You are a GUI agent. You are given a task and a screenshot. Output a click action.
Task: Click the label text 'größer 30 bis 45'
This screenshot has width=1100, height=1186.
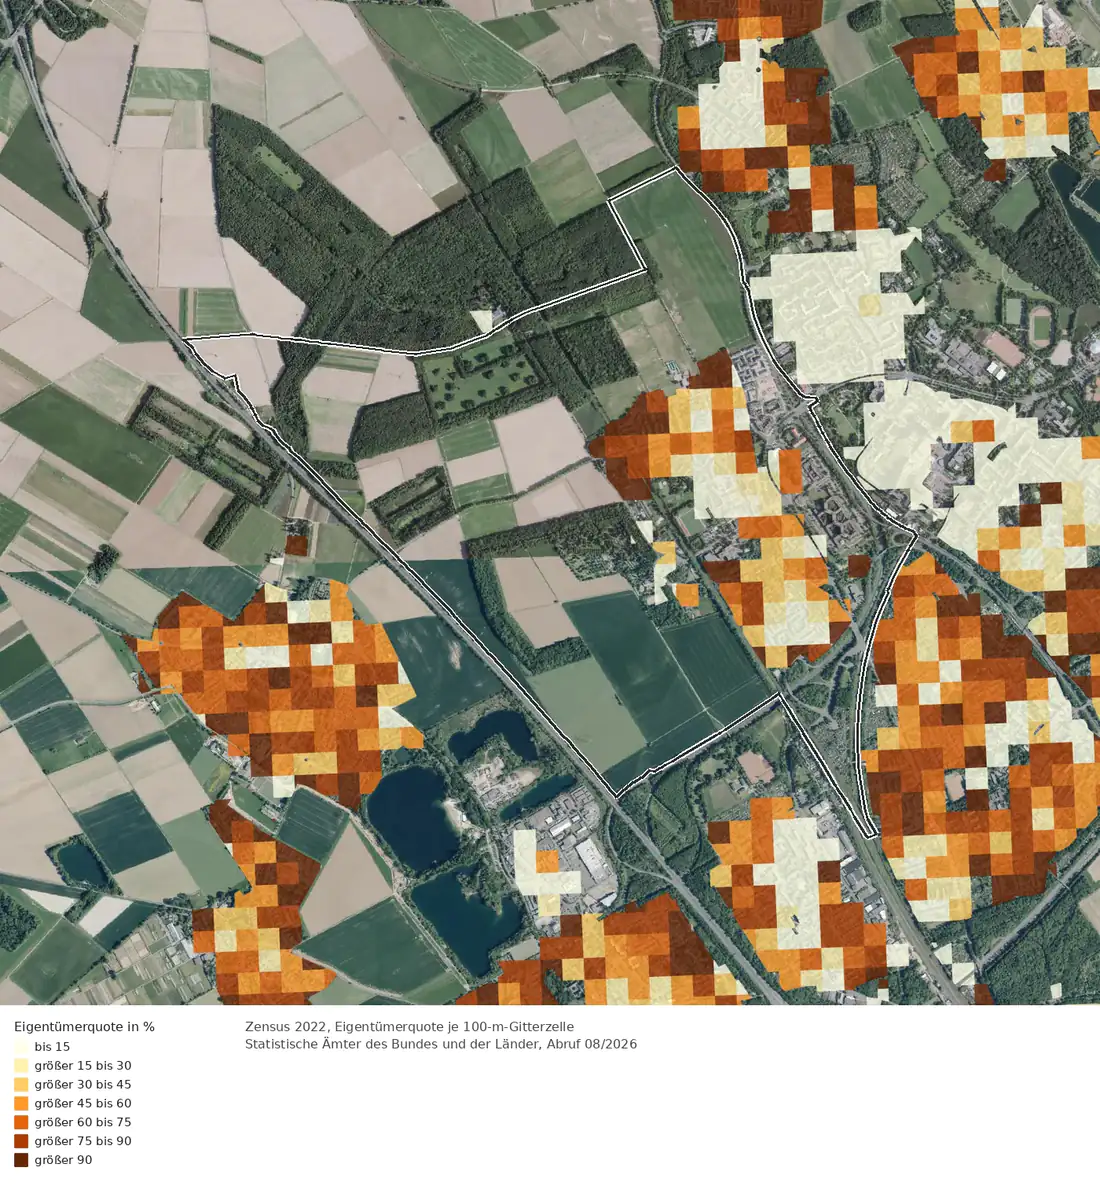[x=83, y=1085]
